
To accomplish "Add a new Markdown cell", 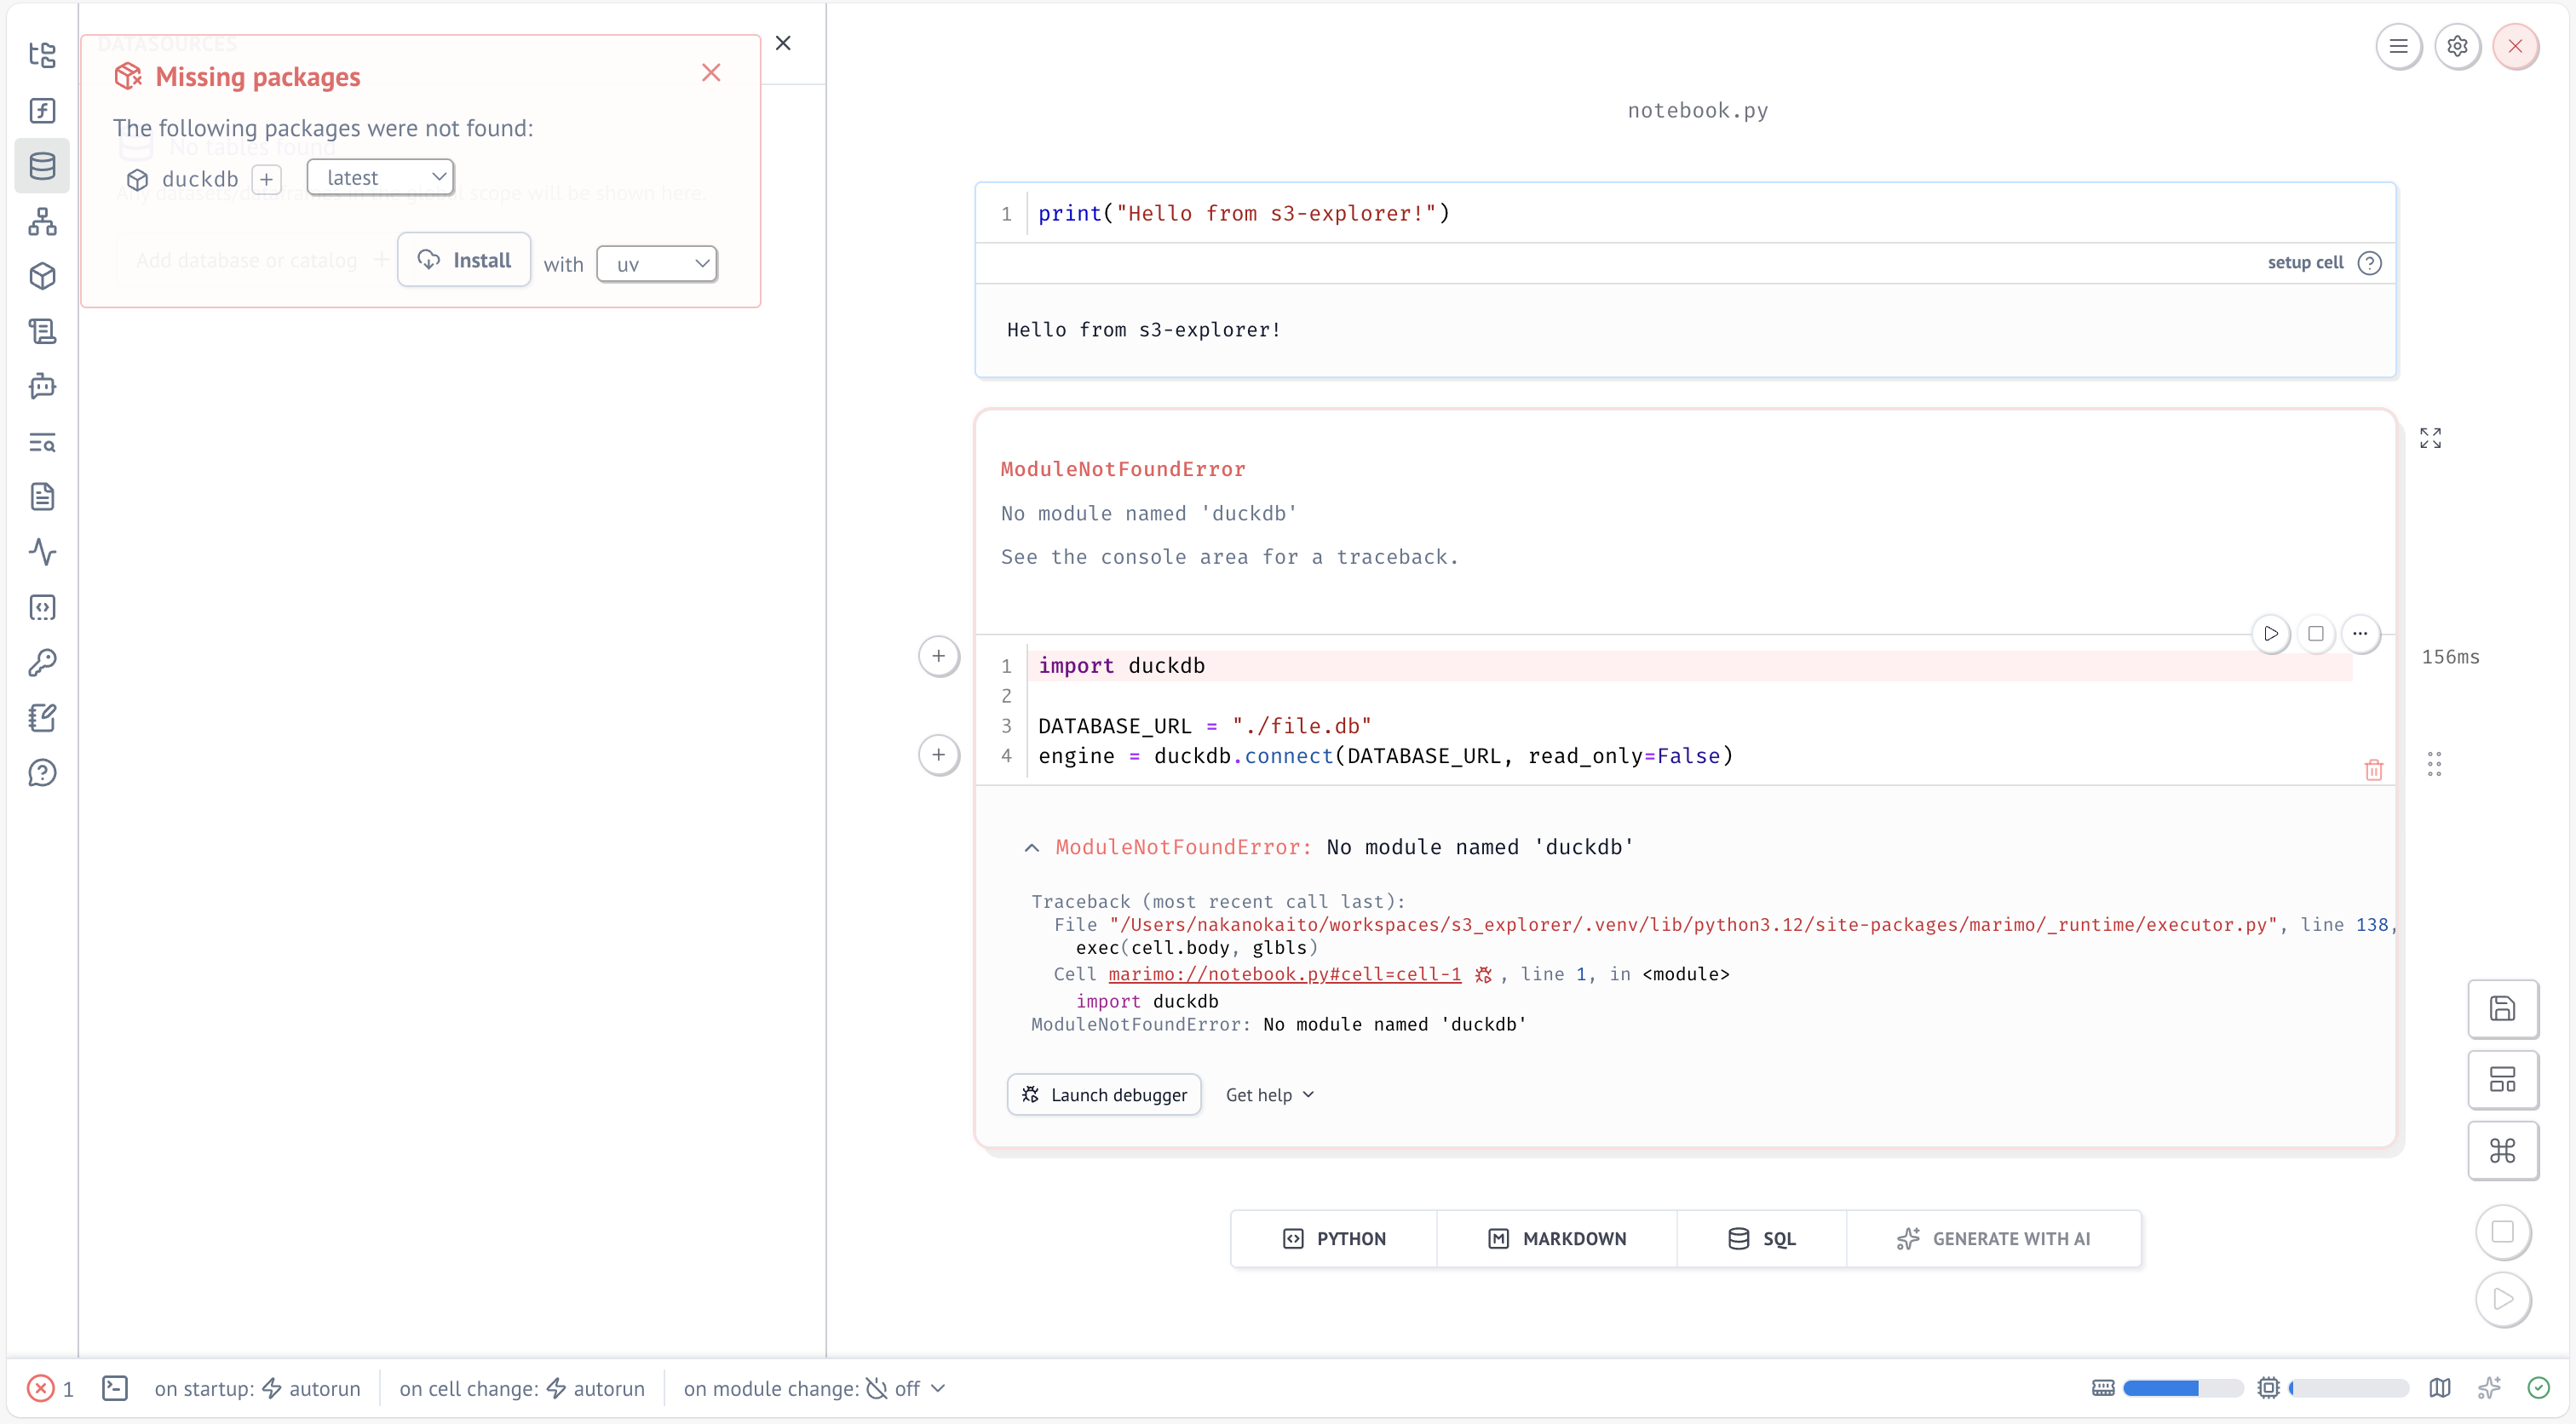I will (1557, 1239).
